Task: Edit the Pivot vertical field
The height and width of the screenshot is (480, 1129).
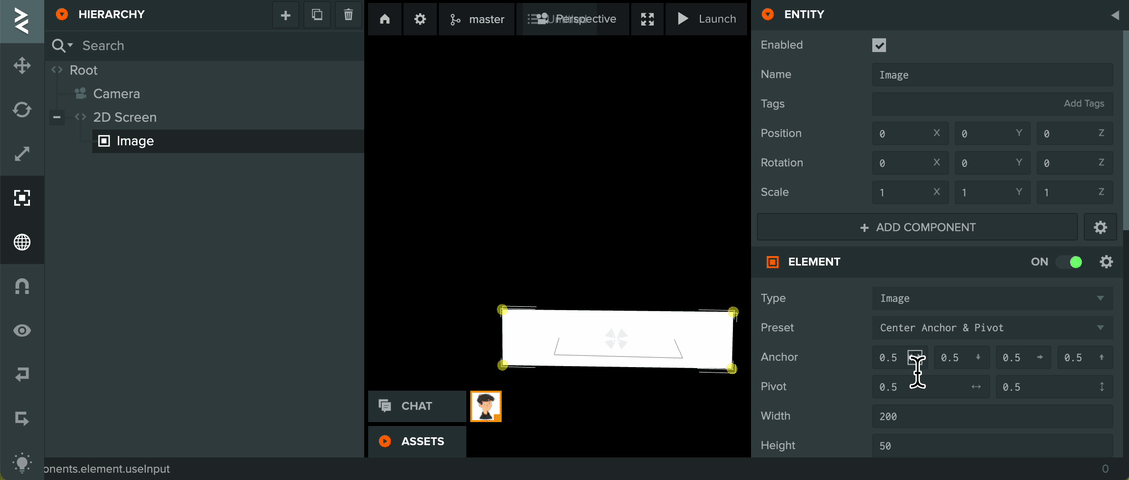Action: tap(1055, 387)
